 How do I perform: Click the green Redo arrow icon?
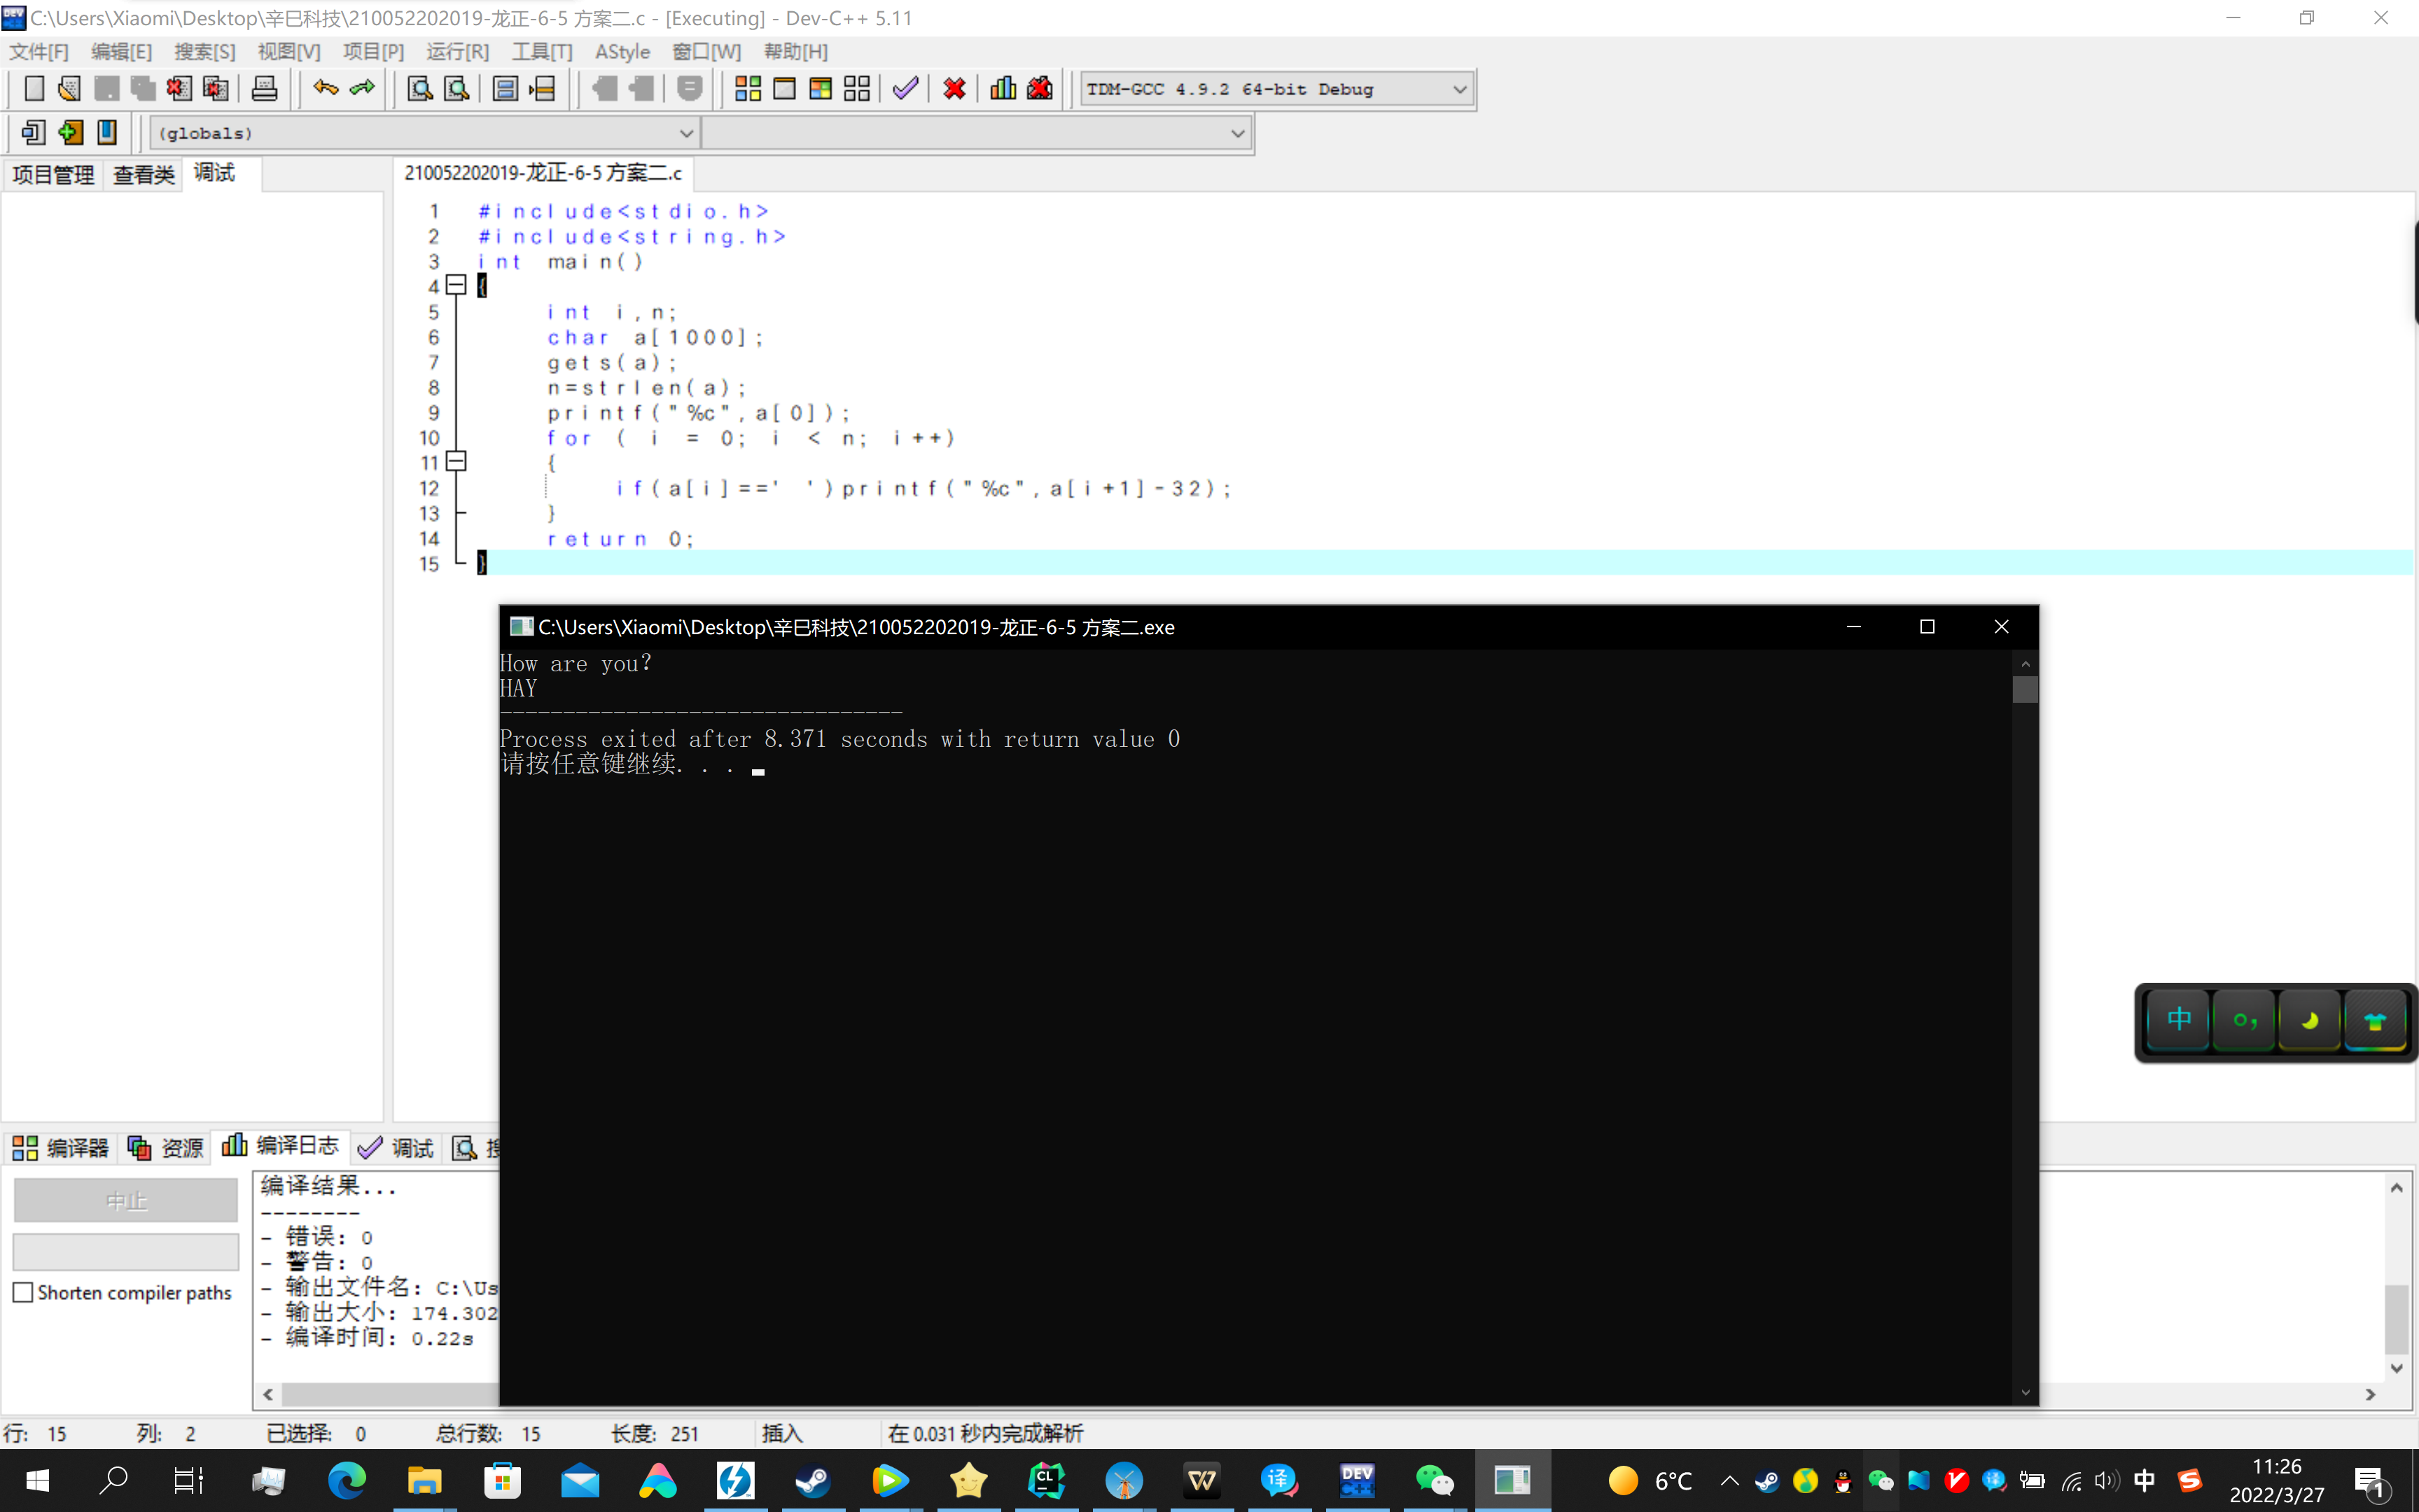pos(362,88)
